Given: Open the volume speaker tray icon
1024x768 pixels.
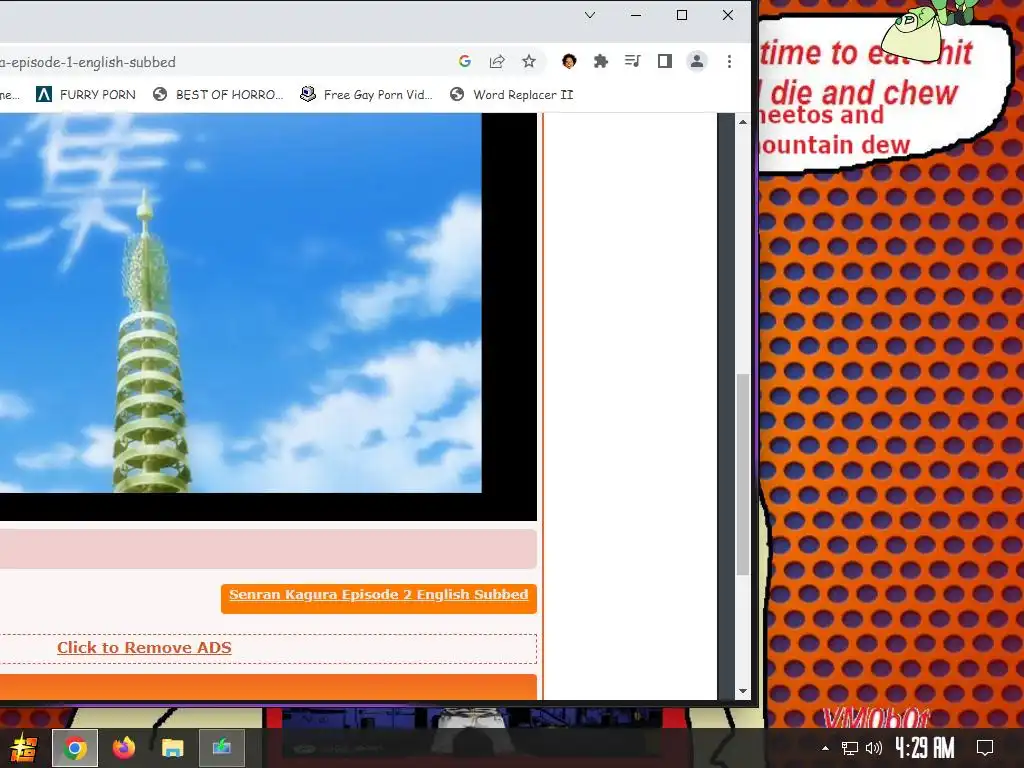Looking at the screenshot, I should 873,748.
